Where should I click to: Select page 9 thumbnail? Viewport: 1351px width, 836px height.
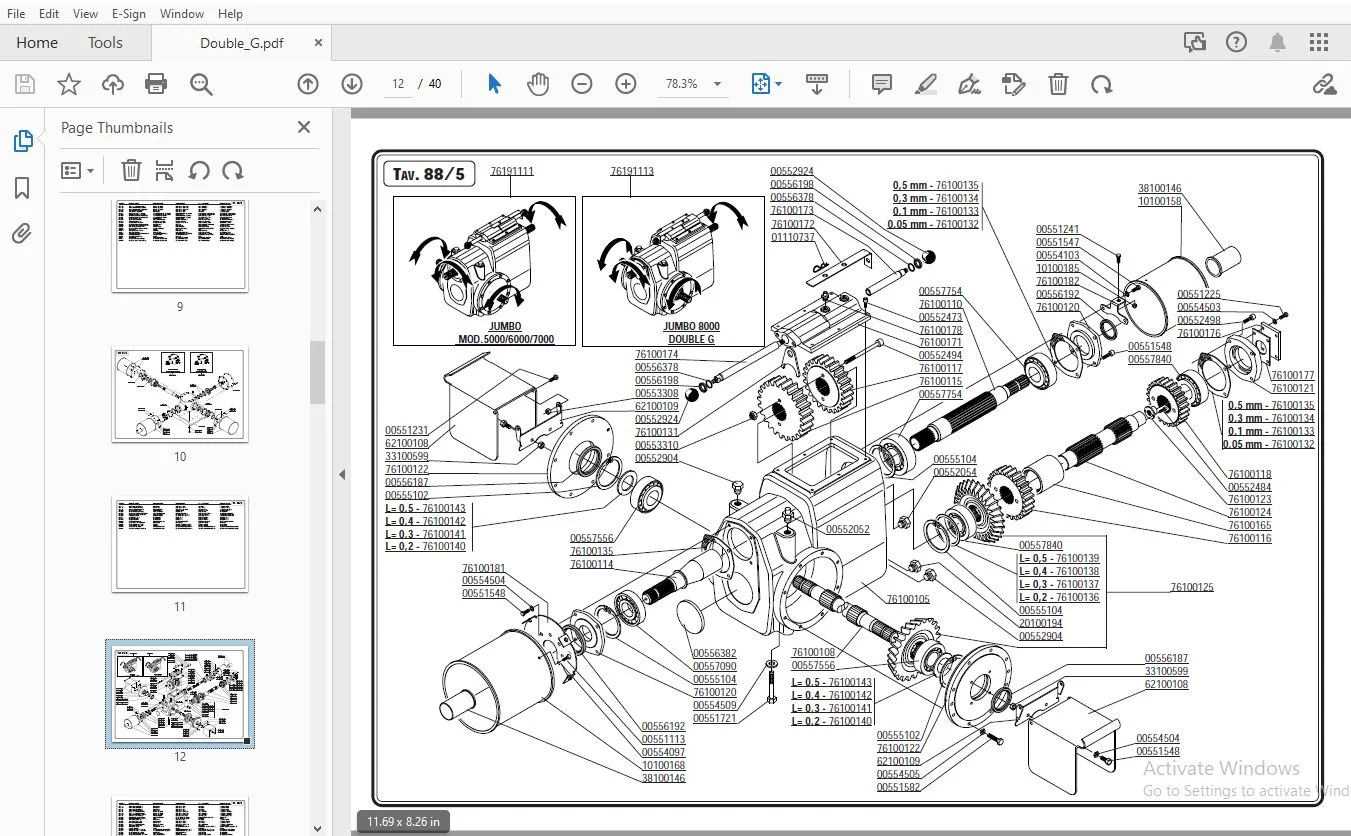click(180, 244)
